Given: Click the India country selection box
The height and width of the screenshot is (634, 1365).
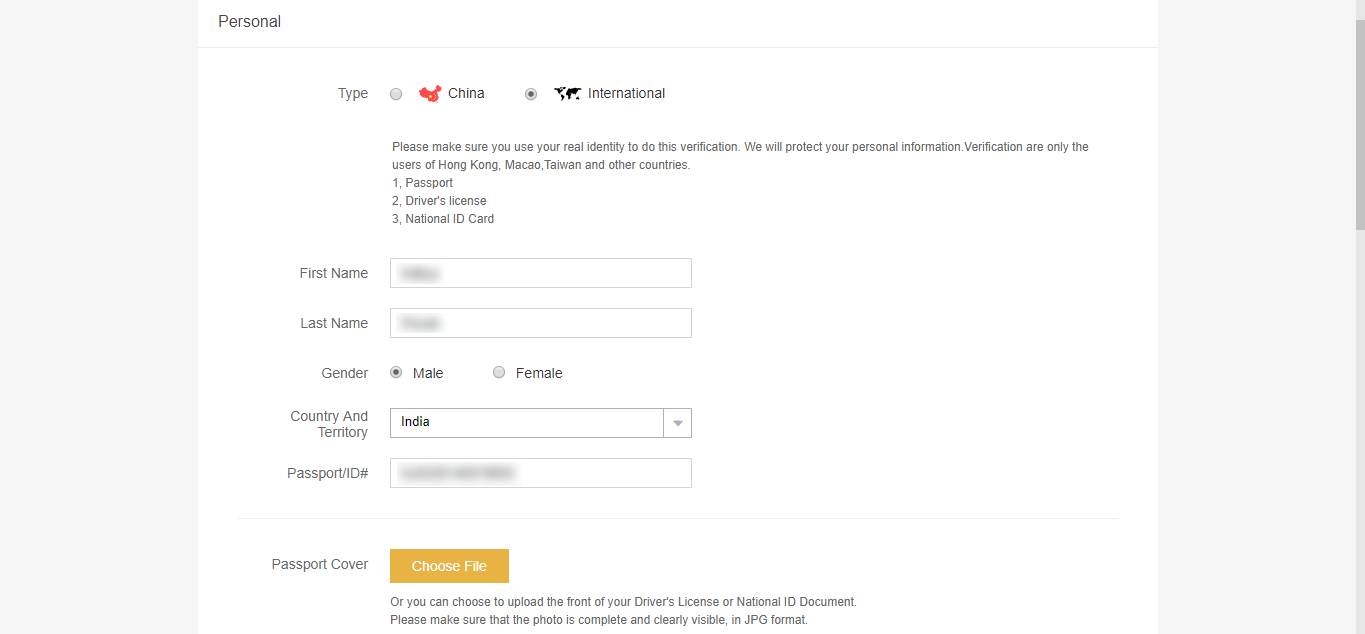Looking at the screenshot, I should (527, 423).
